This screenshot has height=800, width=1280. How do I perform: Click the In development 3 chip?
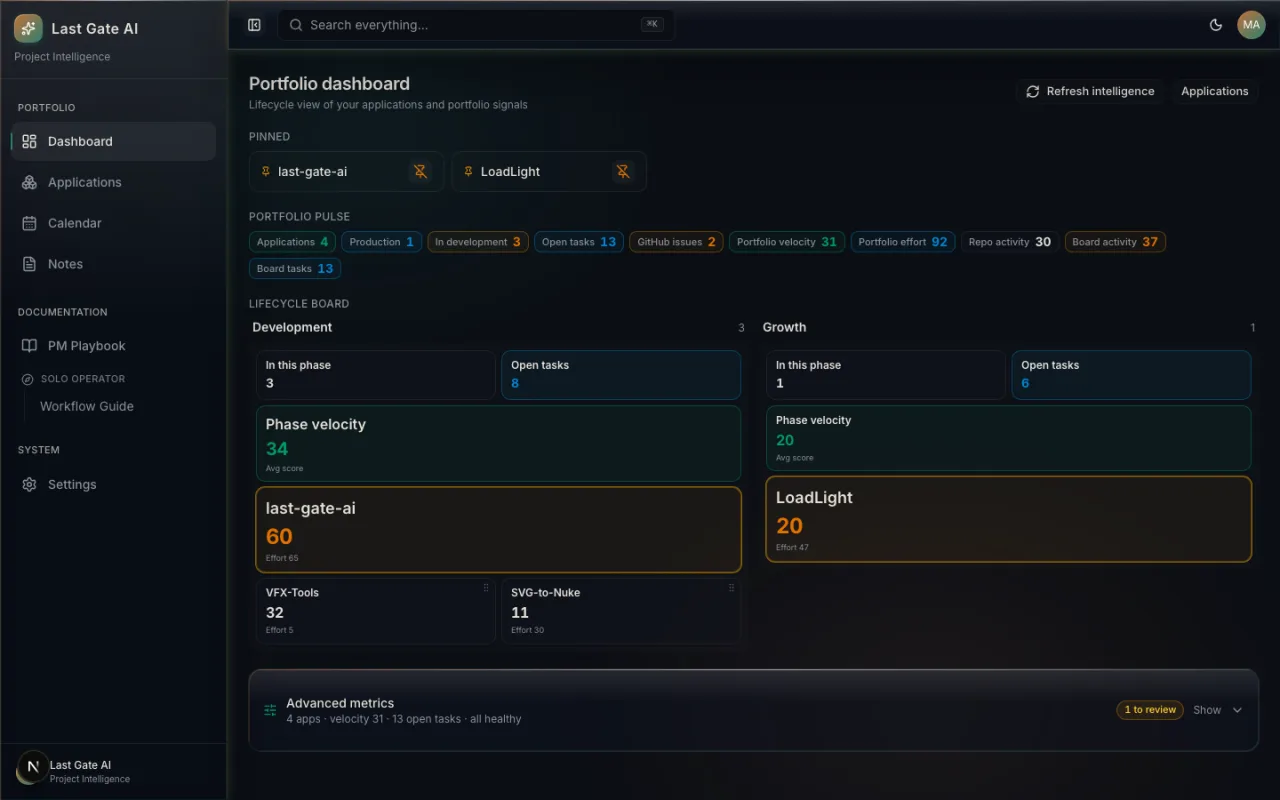(478, 242)
